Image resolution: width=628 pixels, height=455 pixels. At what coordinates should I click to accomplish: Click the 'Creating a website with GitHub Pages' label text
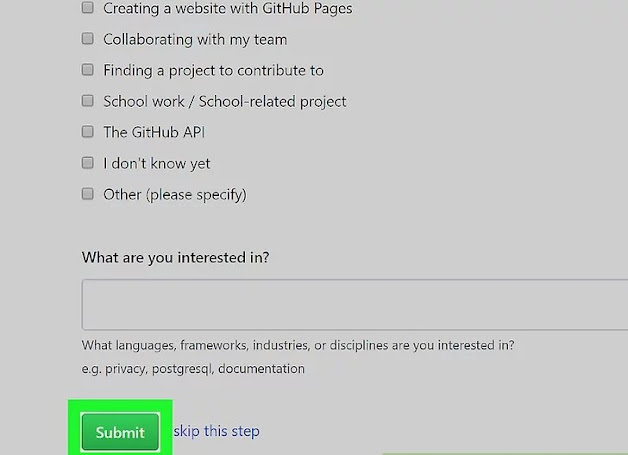click(x=227, y=8)
